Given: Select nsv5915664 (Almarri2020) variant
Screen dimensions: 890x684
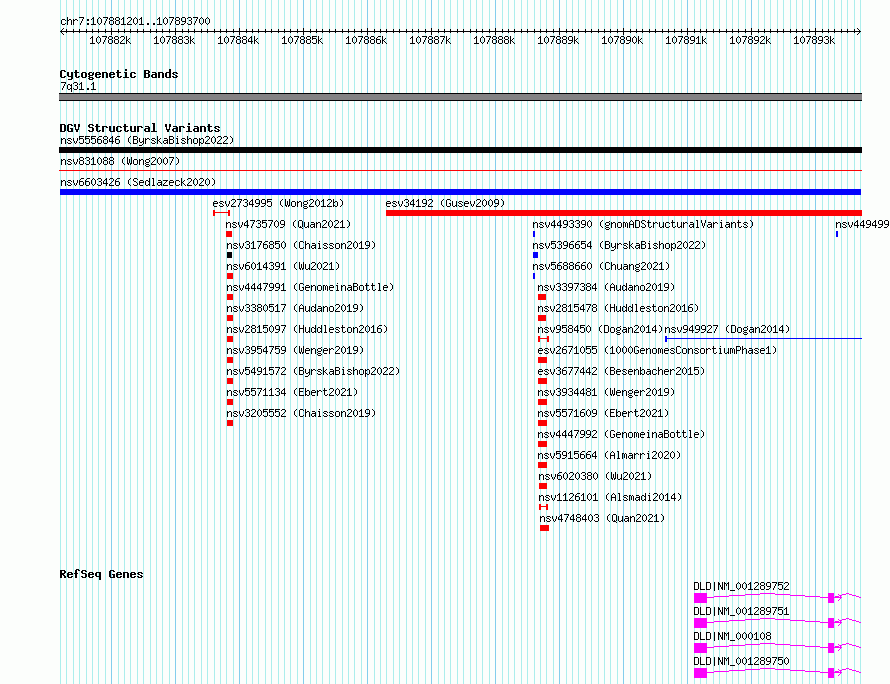Looking at the screenshot, I should click(x=609, y=455).
